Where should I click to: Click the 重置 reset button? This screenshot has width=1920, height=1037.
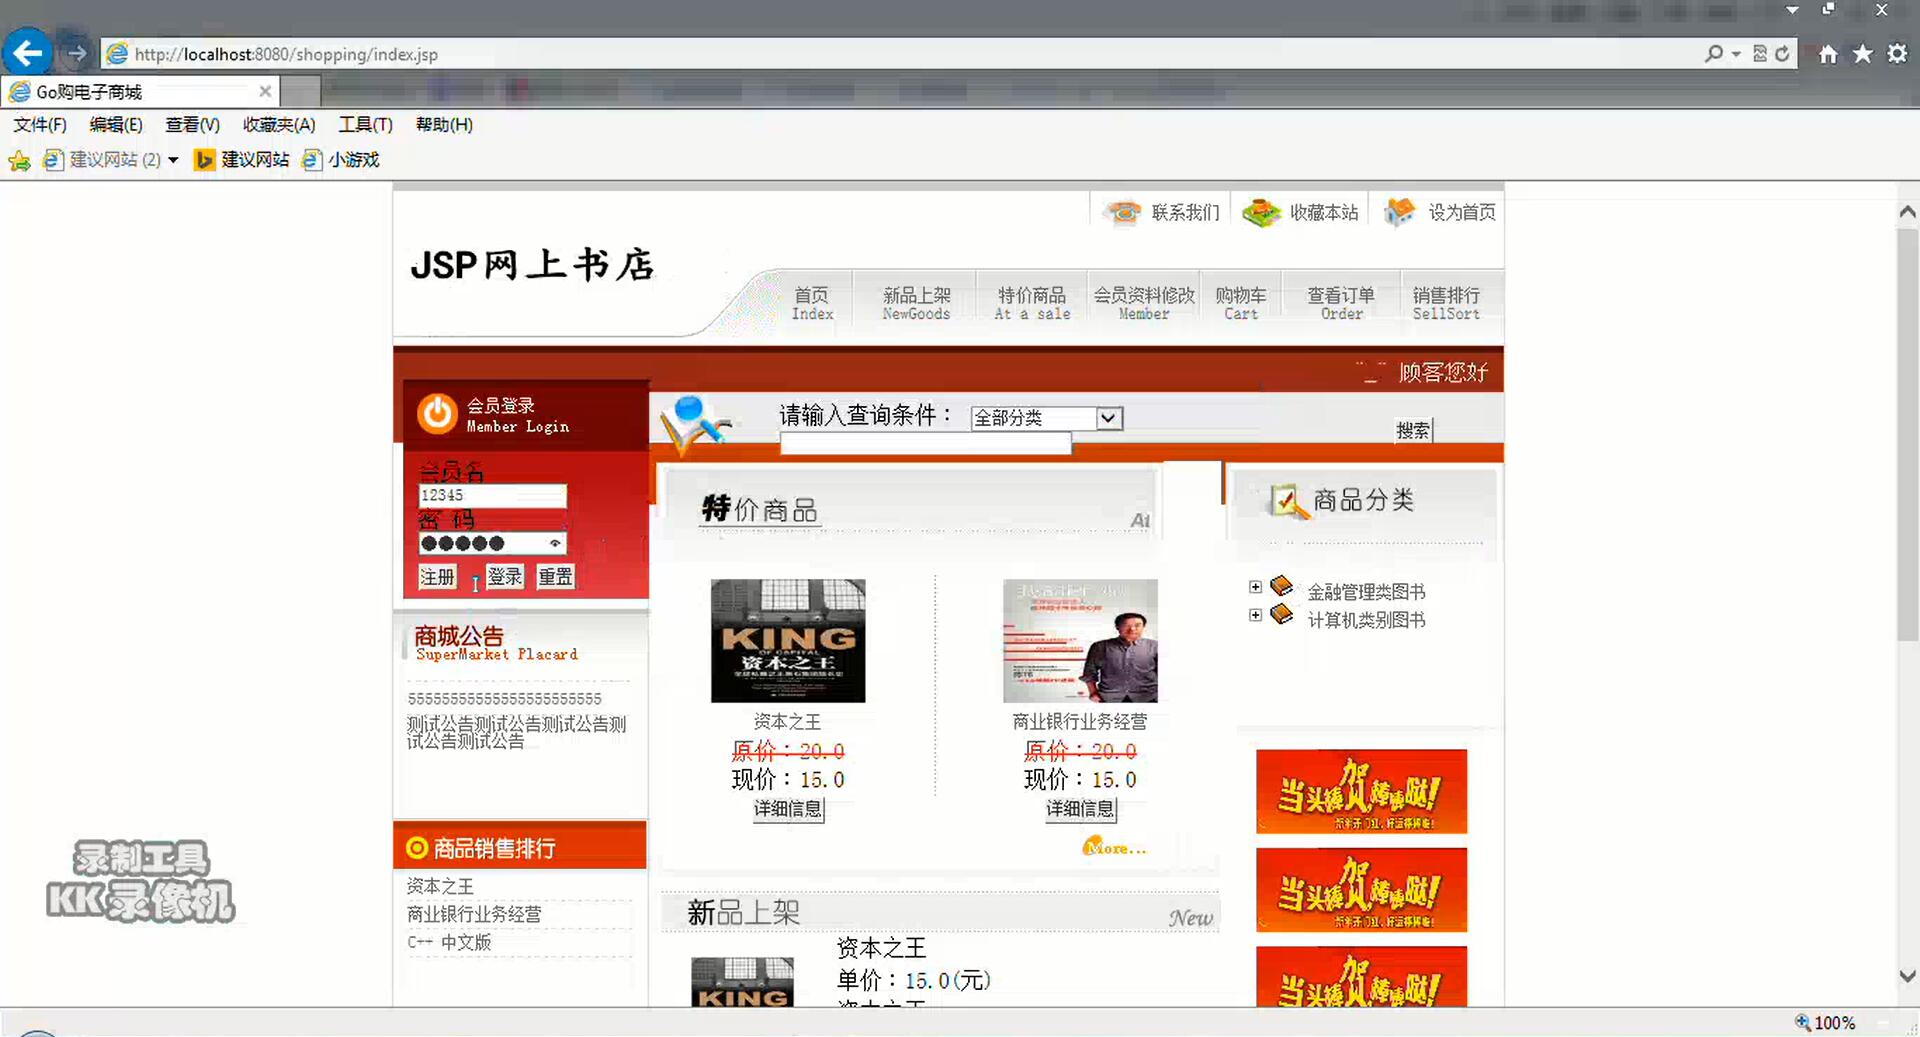pyautogui.click(x=555, y=577)
